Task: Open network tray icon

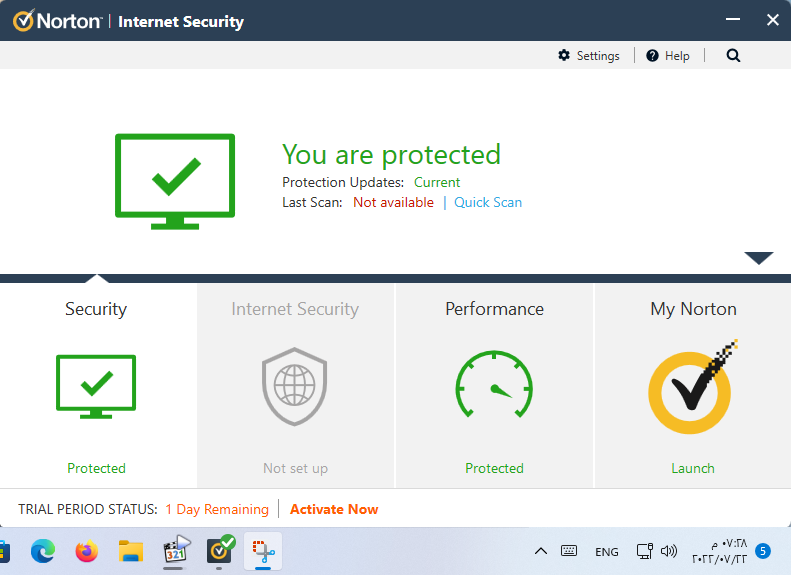Action: (645, 551)
